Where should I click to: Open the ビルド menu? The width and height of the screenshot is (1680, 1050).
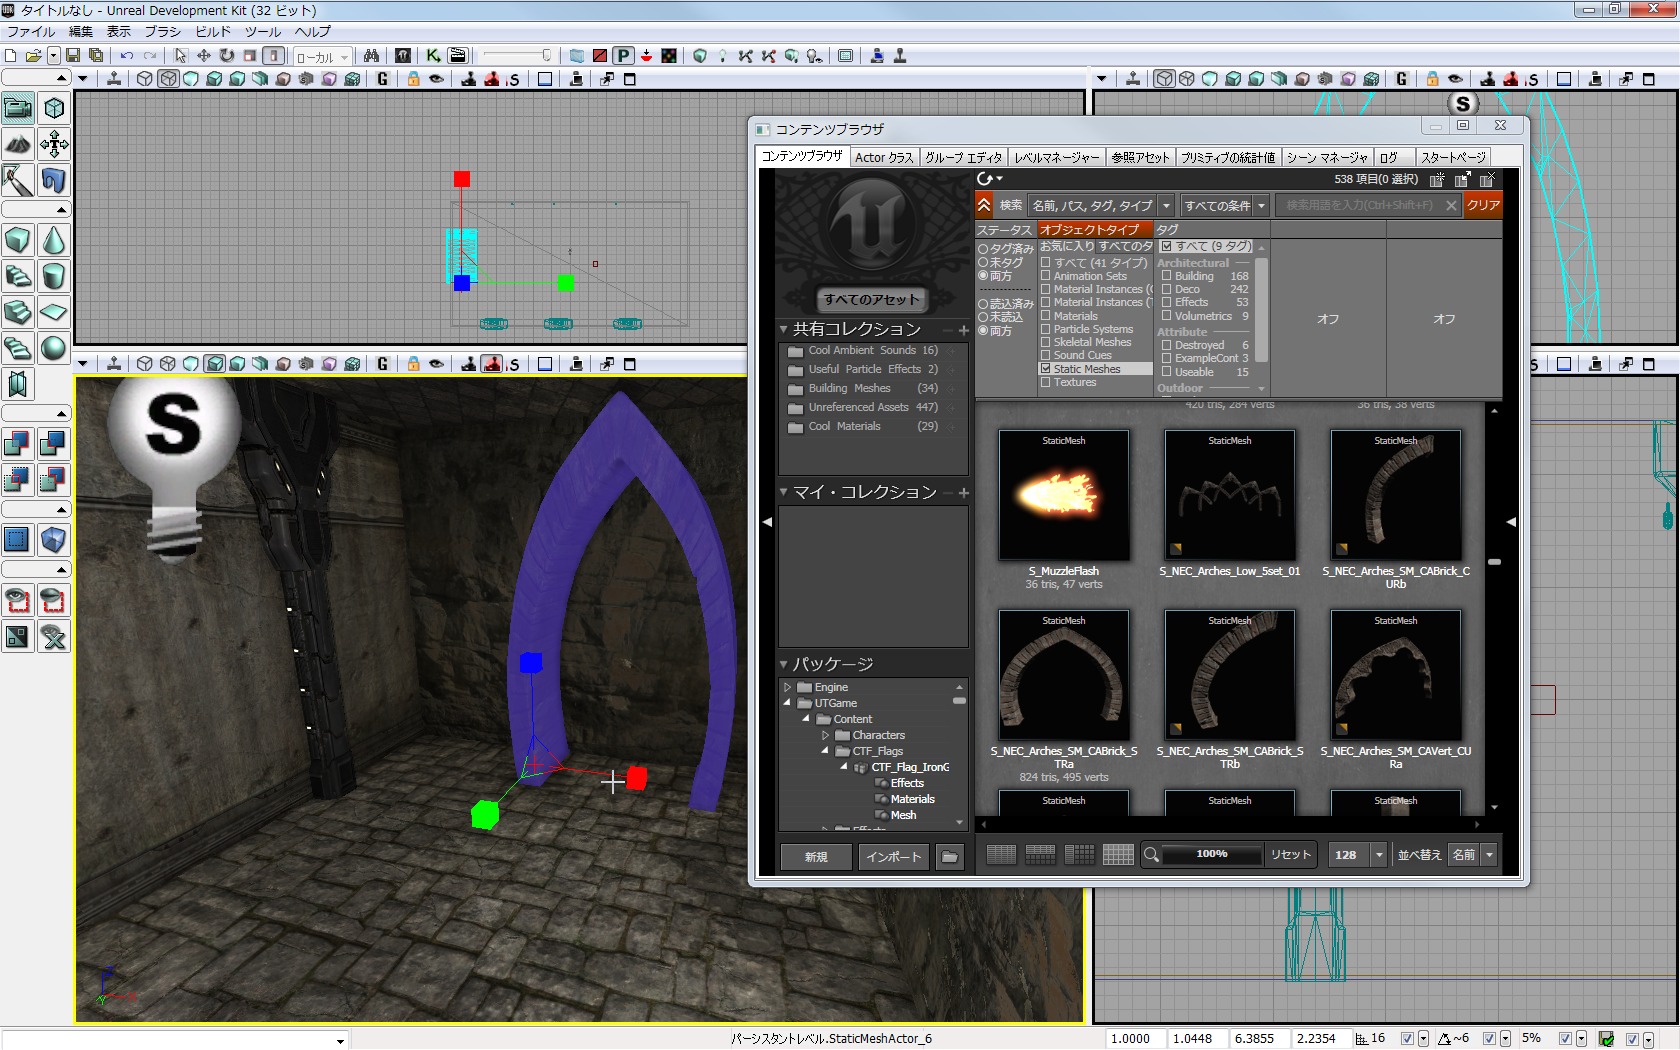[212, 32]
